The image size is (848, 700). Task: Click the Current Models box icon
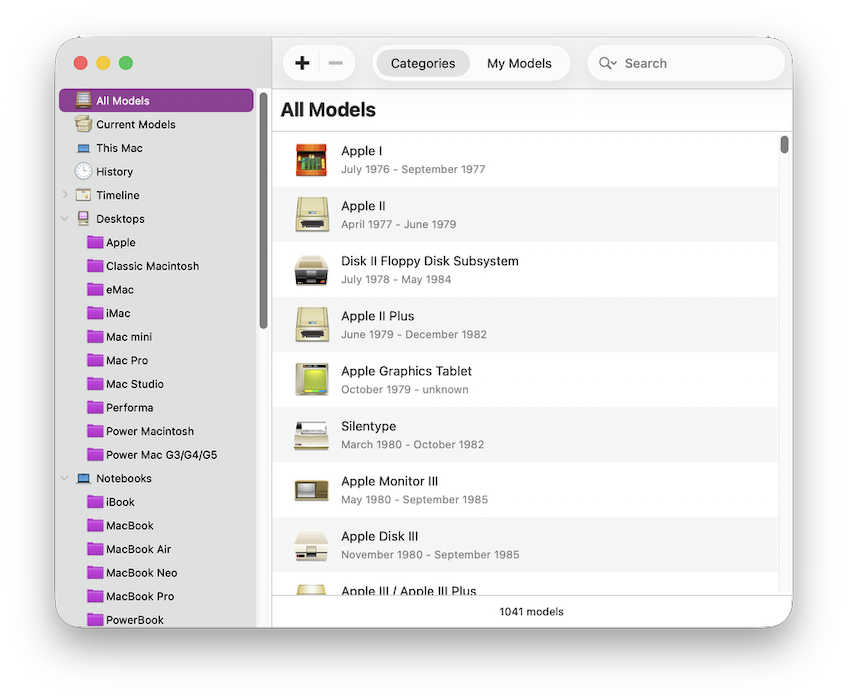(x=83, y=124)
